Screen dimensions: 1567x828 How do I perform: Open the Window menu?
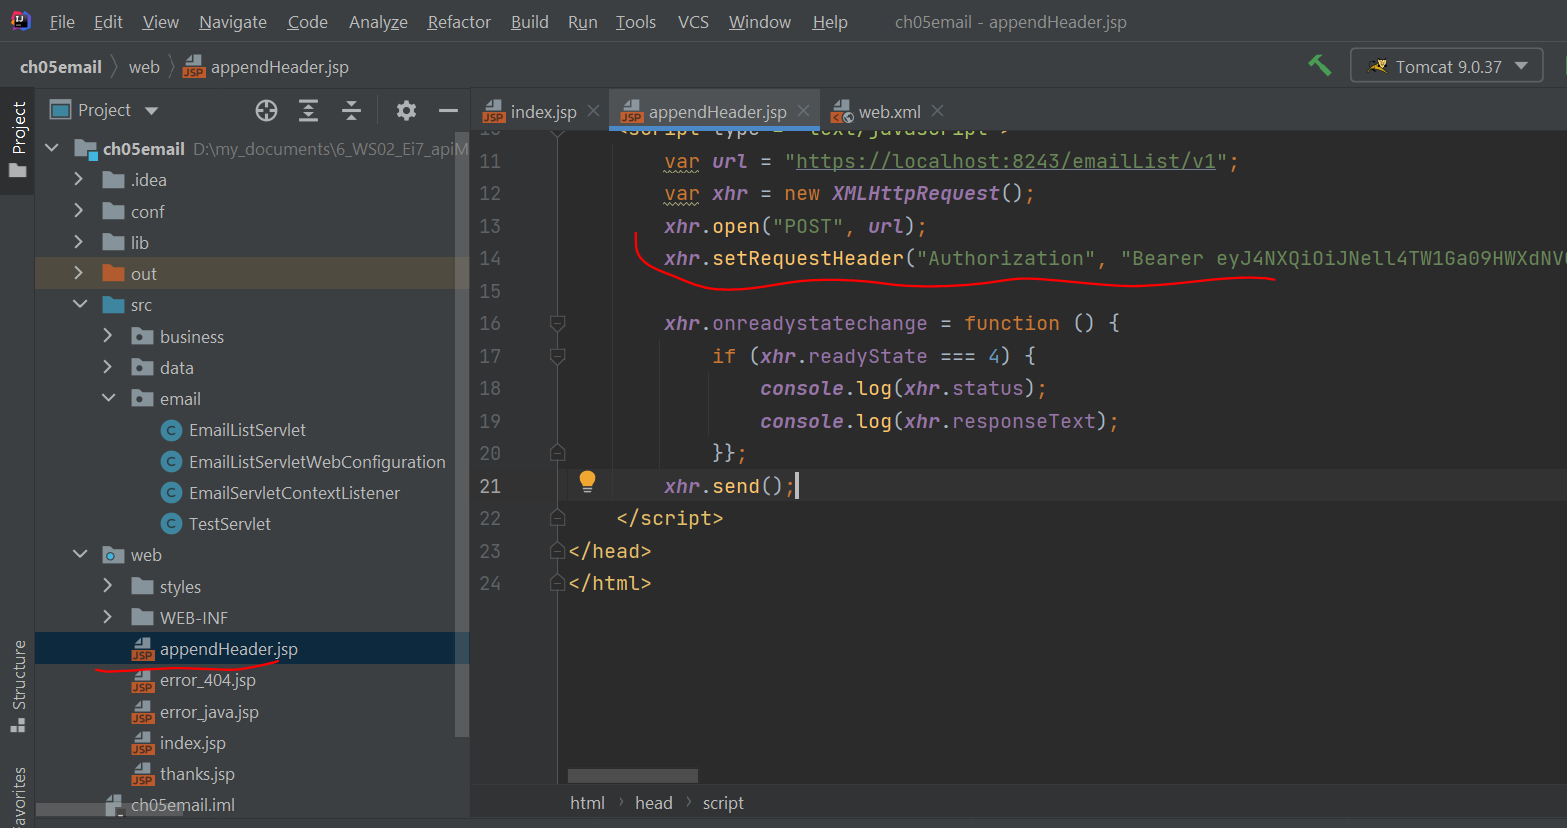tap(759, 22)
